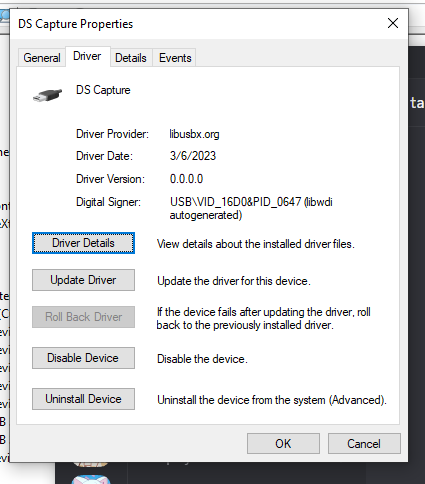
Task: Click the Driver Provider label
Action: click(112, 134)
